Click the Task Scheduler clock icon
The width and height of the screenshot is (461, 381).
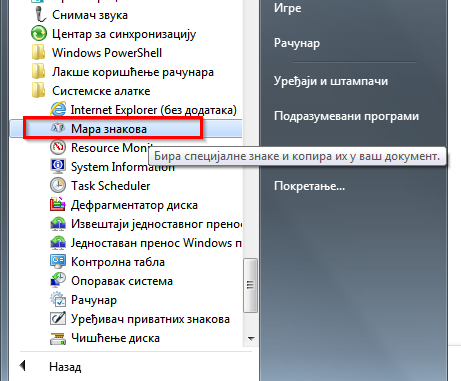[58, 185]
